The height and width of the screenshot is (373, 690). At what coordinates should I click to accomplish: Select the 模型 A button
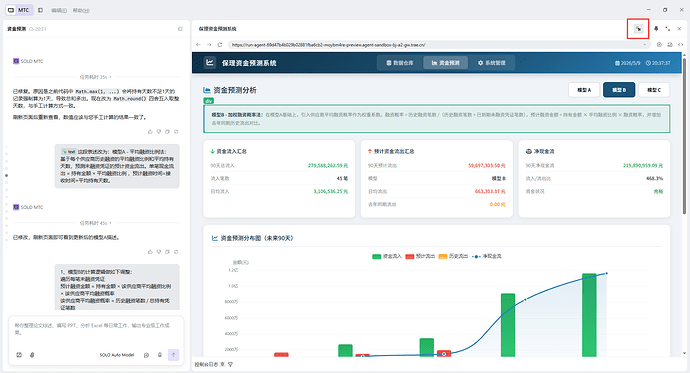click(x=584, y=90)
